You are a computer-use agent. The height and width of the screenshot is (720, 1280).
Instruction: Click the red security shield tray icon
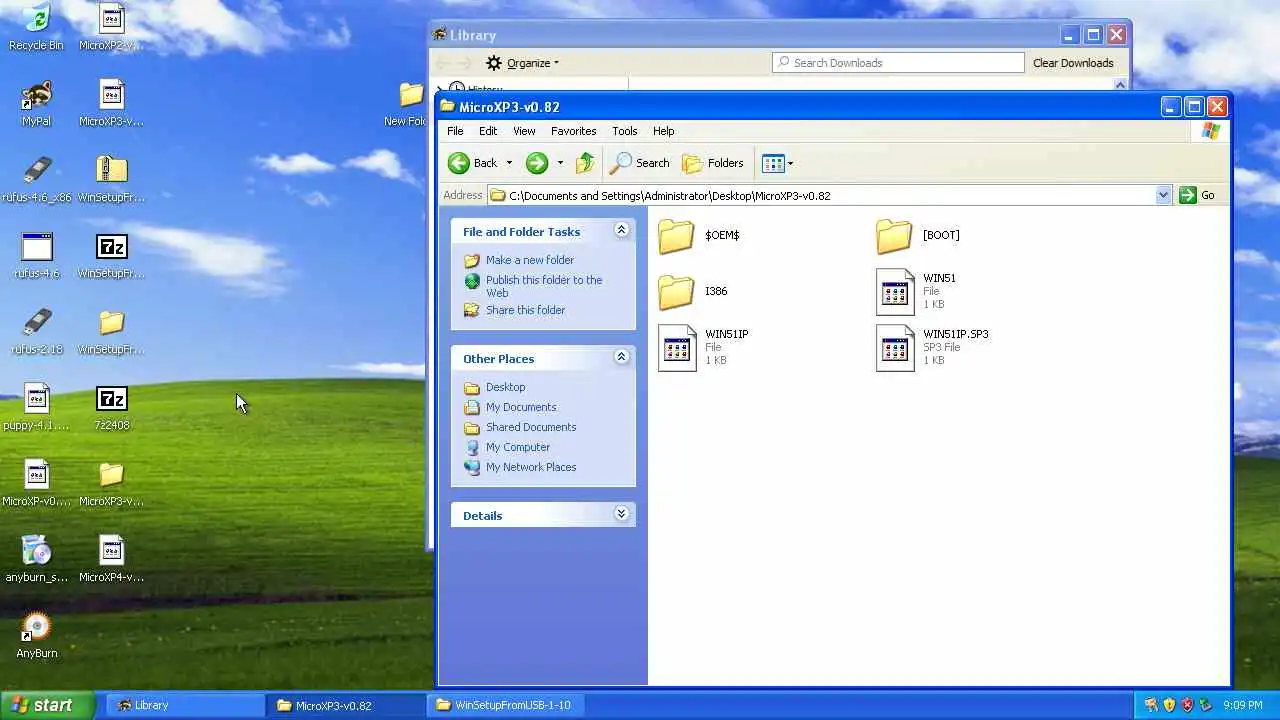pyautogui.click(x=1187, y=705)
